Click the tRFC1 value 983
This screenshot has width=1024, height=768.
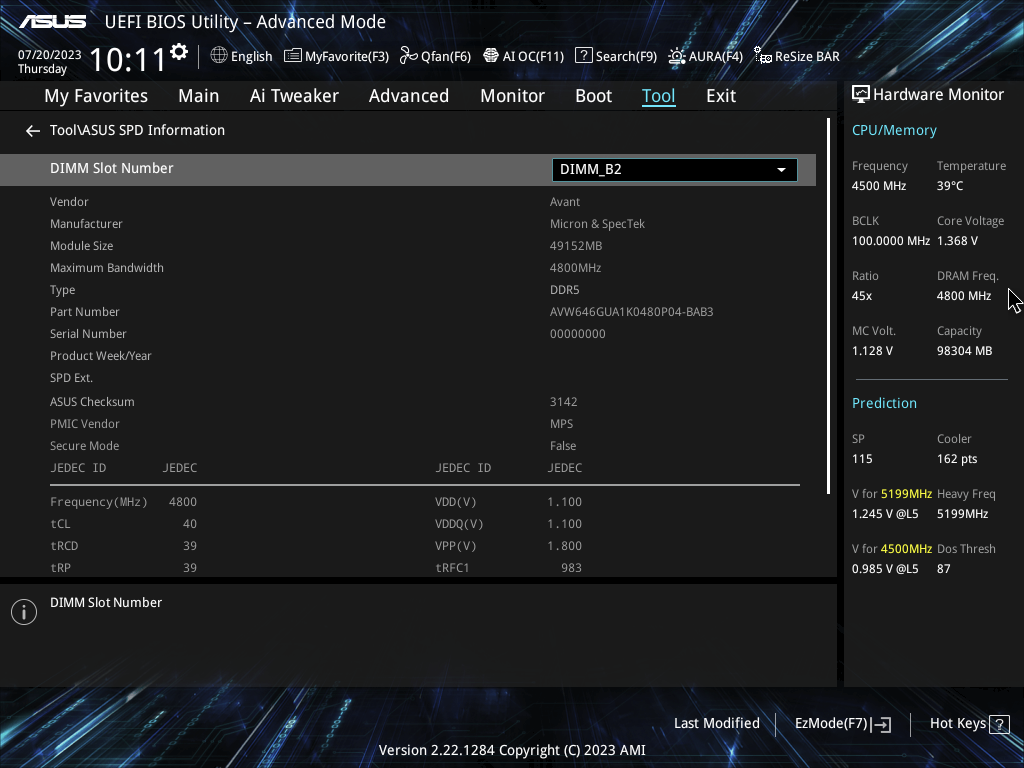click(571, 568)
